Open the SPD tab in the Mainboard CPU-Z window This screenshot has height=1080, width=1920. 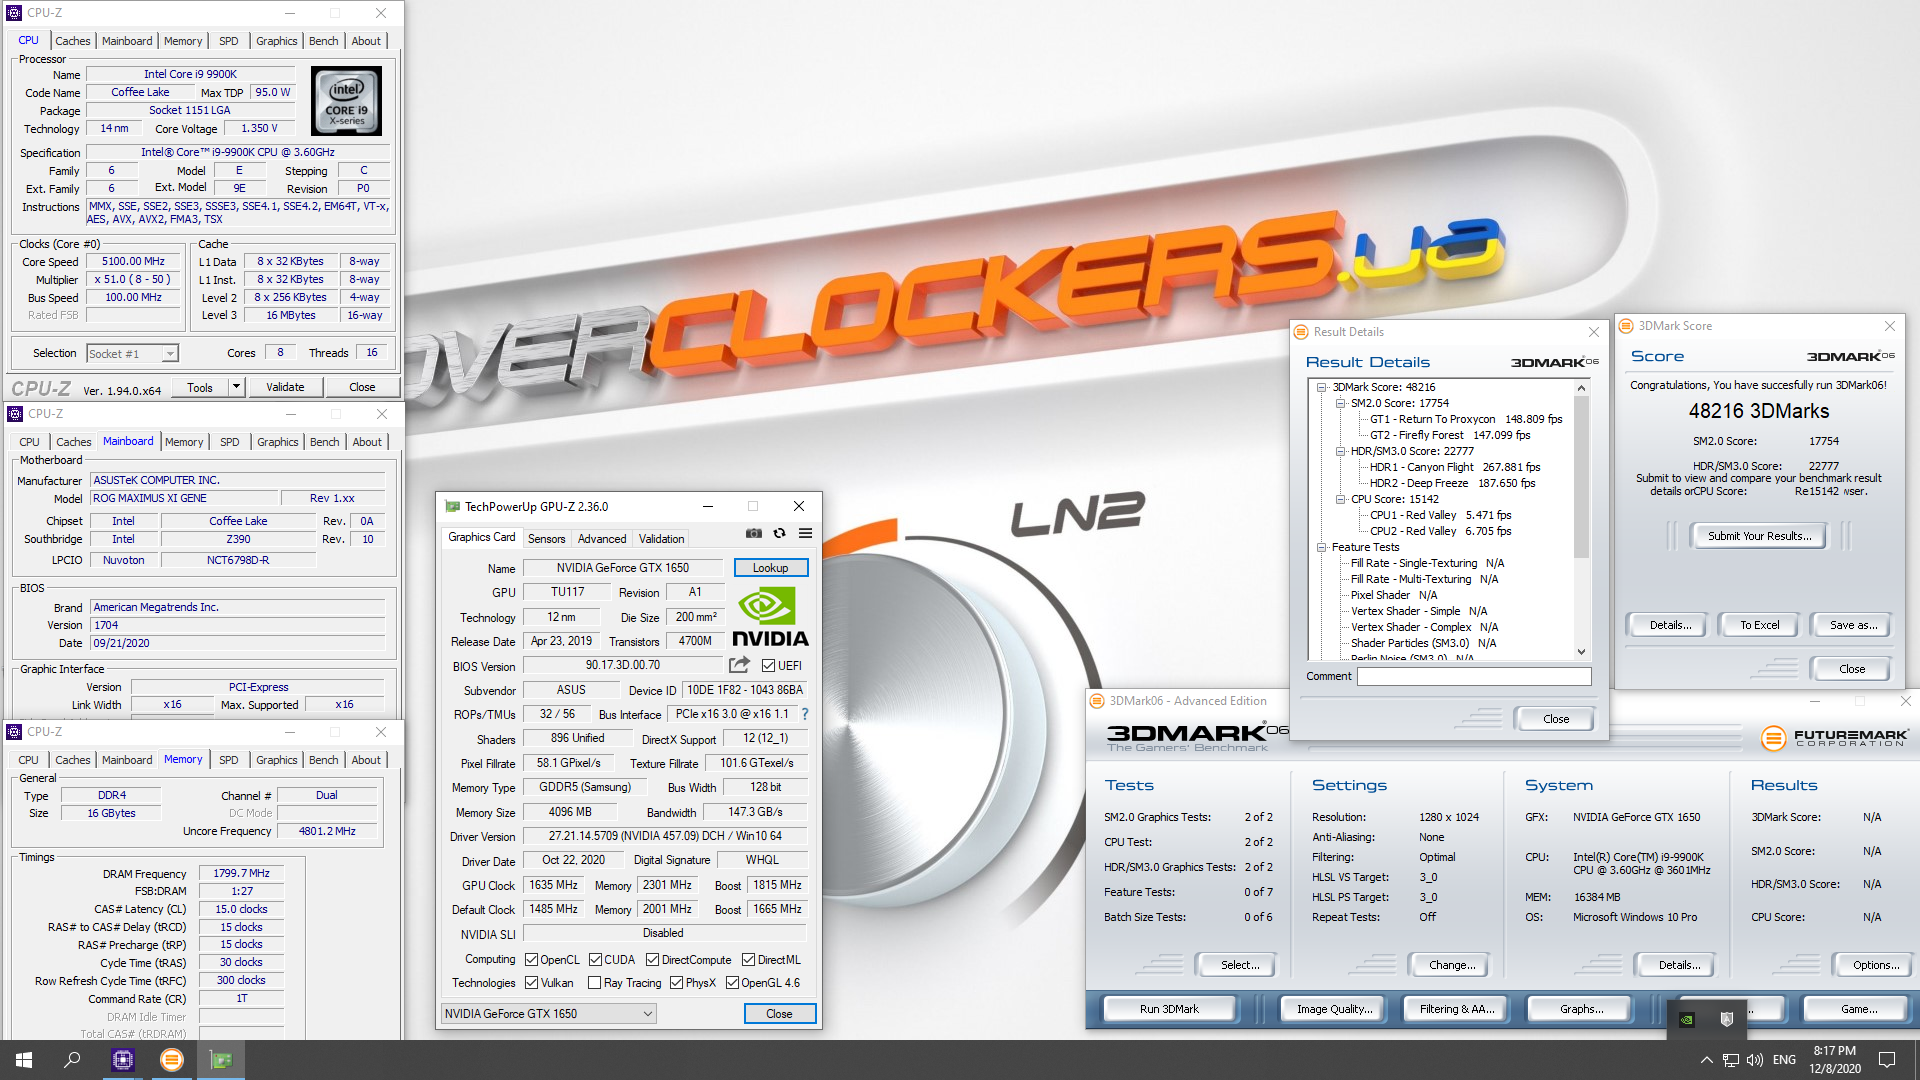[229, 442]
